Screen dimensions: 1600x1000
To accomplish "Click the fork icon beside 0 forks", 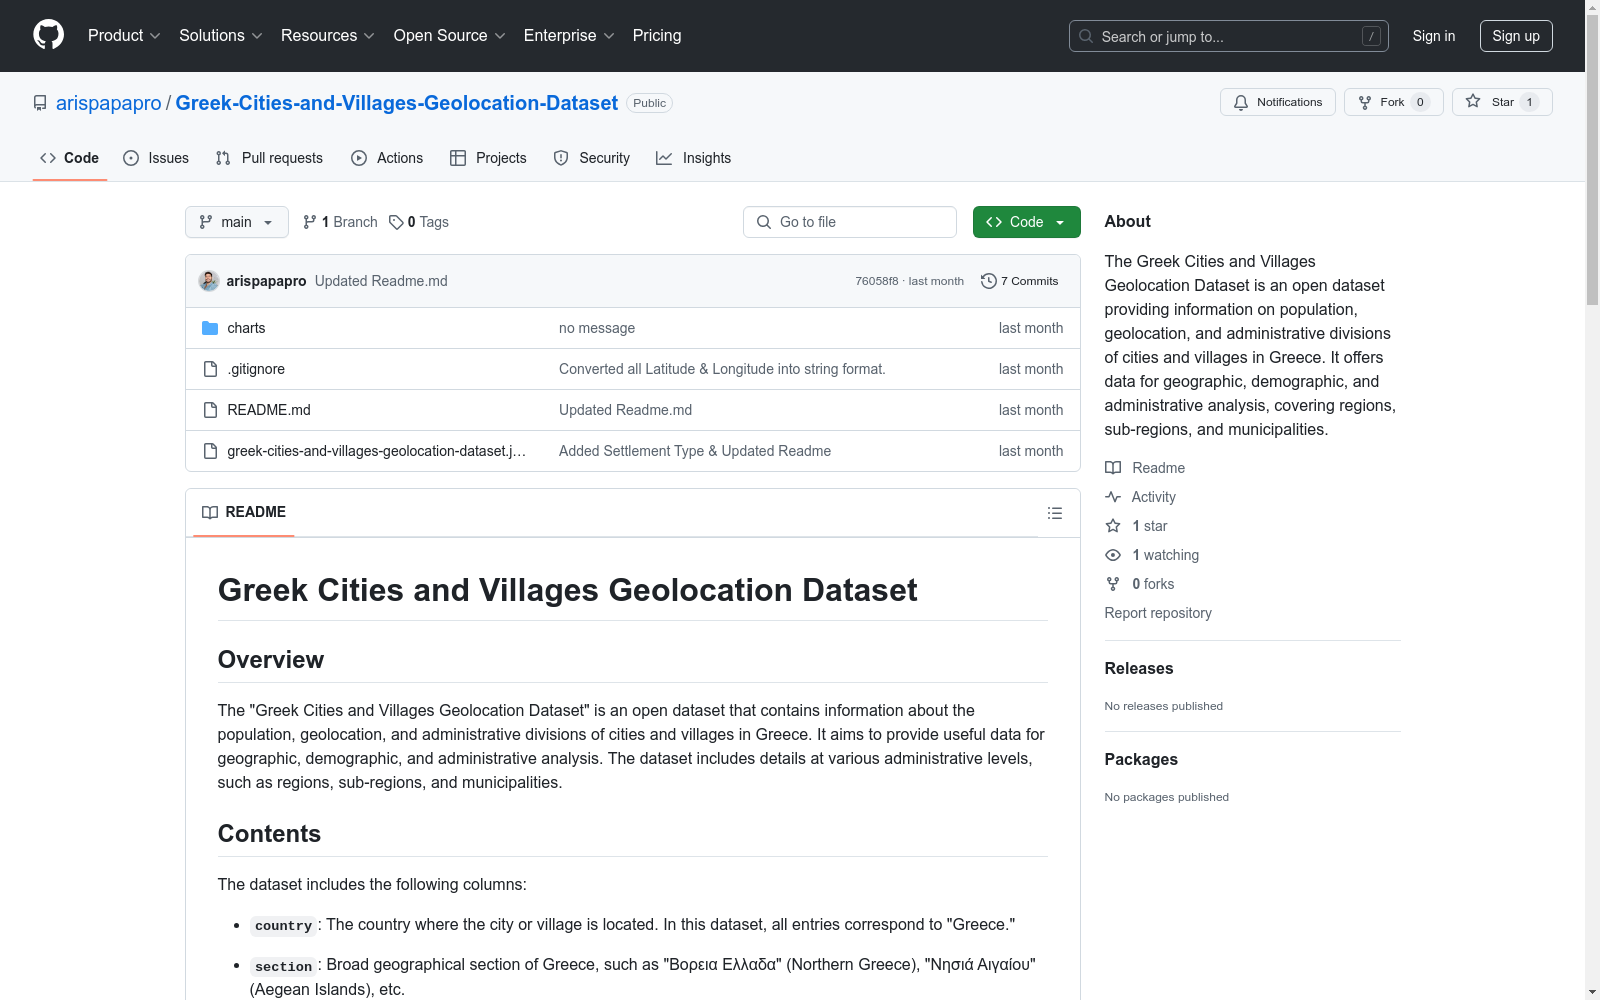I will point(1113,584).
